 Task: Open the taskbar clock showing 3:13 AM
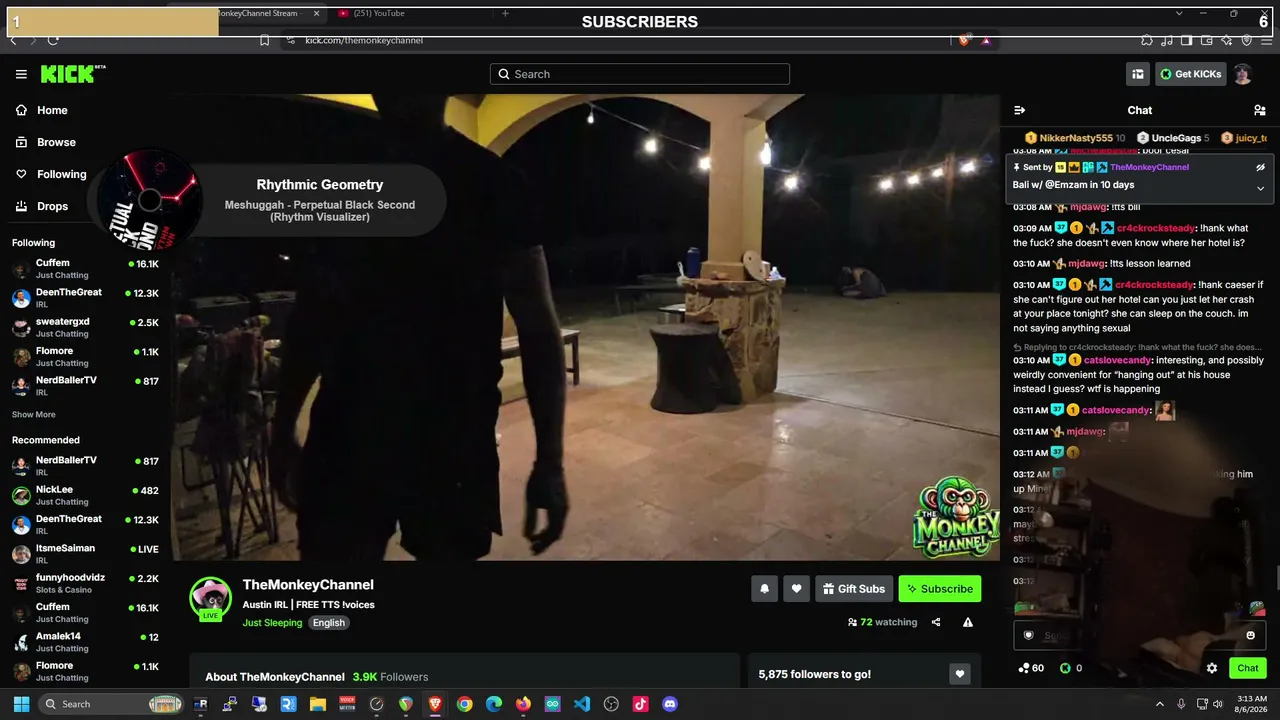tap(1252, 704)
